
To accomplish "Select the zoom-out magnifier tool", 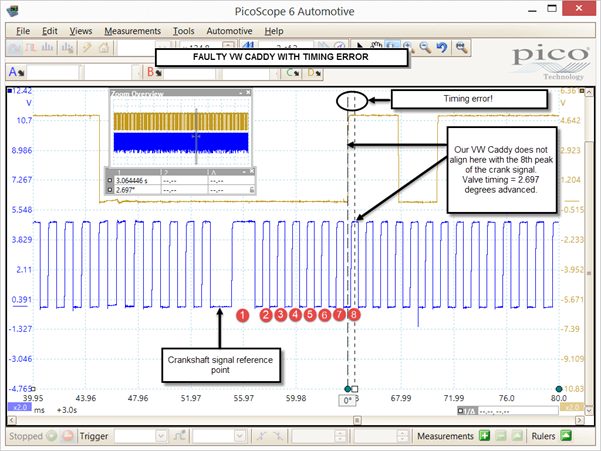I will tap(425, 48).
